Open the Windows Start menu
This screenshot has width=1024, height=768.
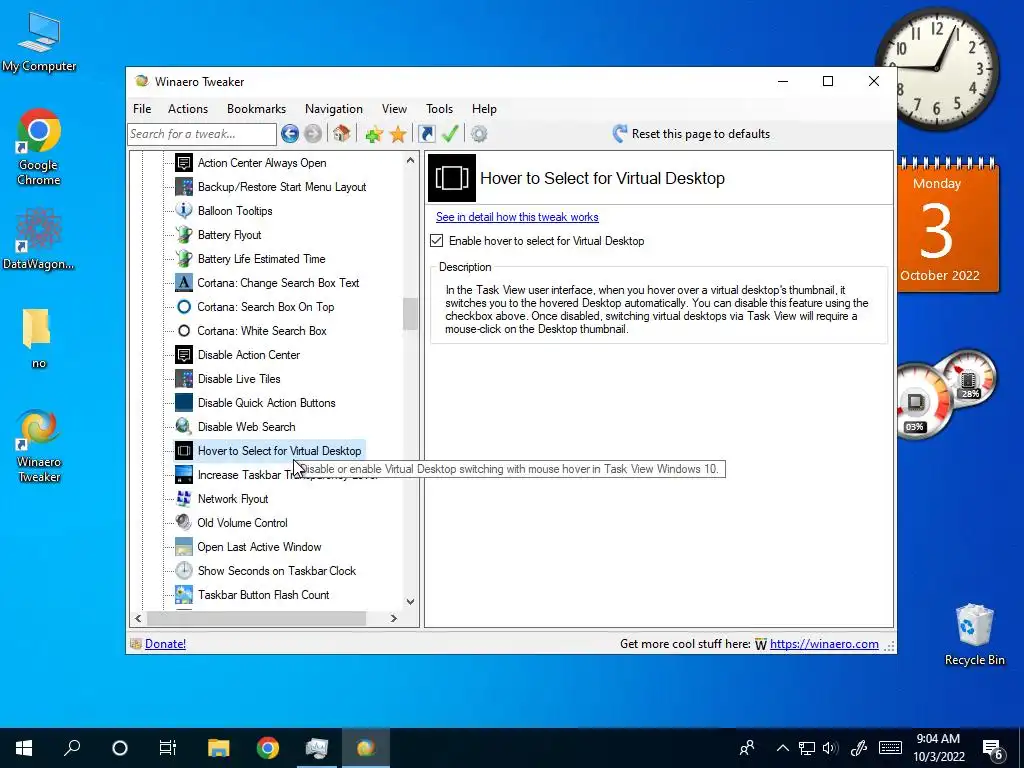(x=24, y=748)
